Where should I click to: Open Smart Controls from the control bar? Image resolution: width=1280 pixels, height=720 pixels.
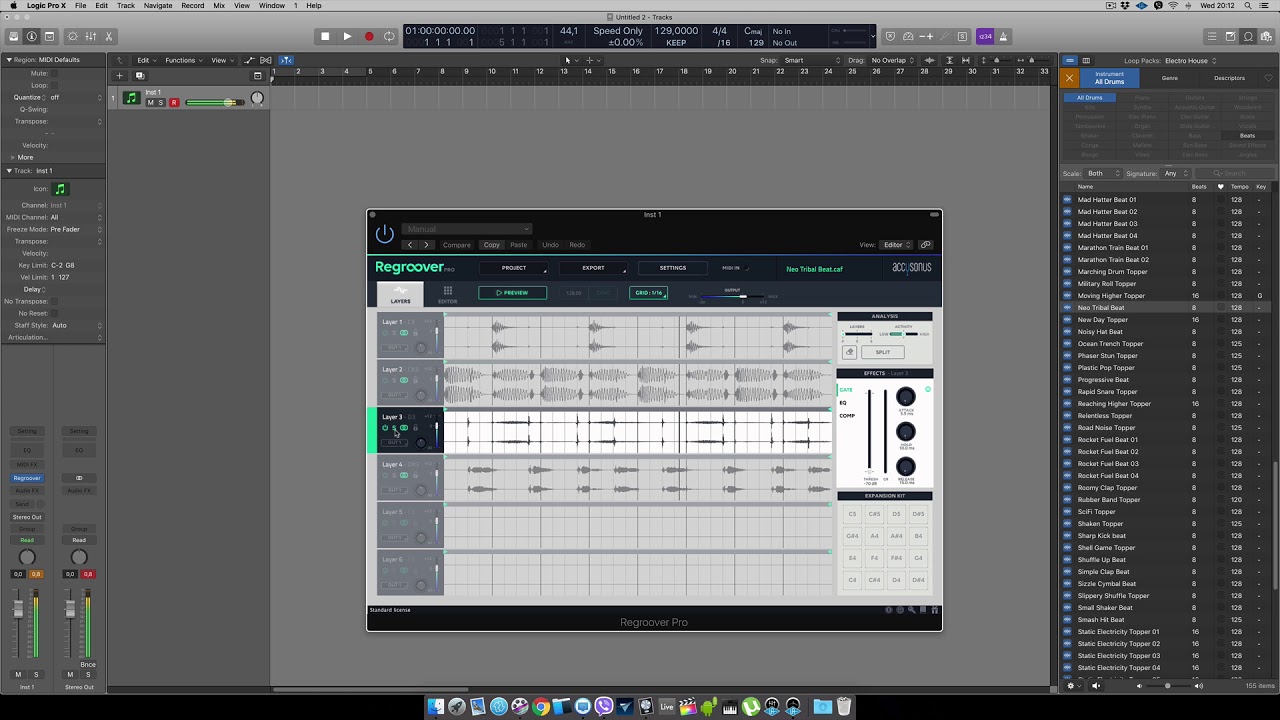(x=72, y=36)
